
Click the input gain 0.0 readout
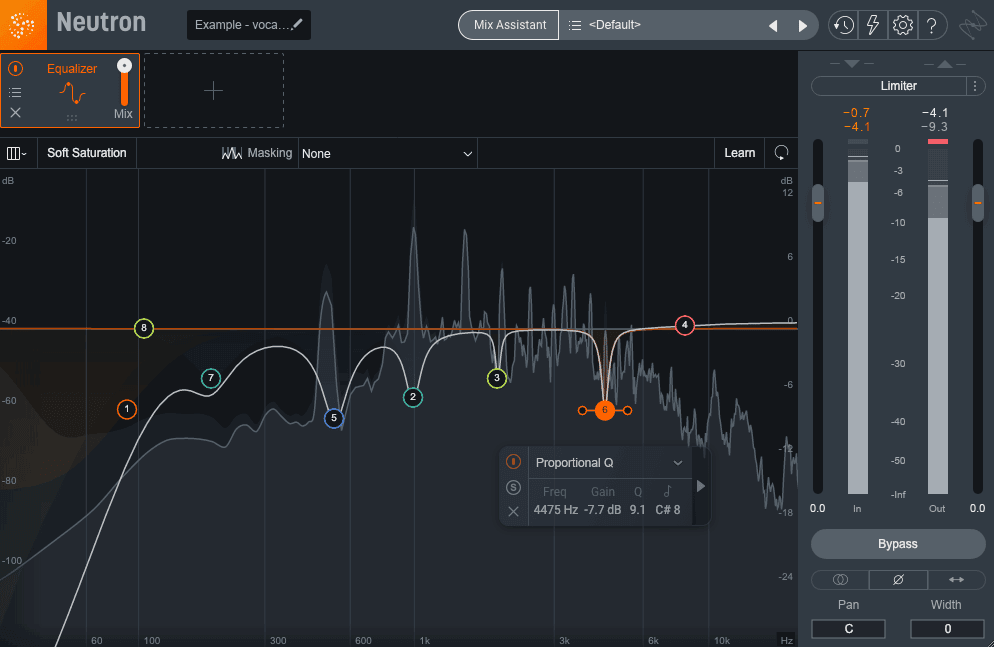tap(817, 508)
